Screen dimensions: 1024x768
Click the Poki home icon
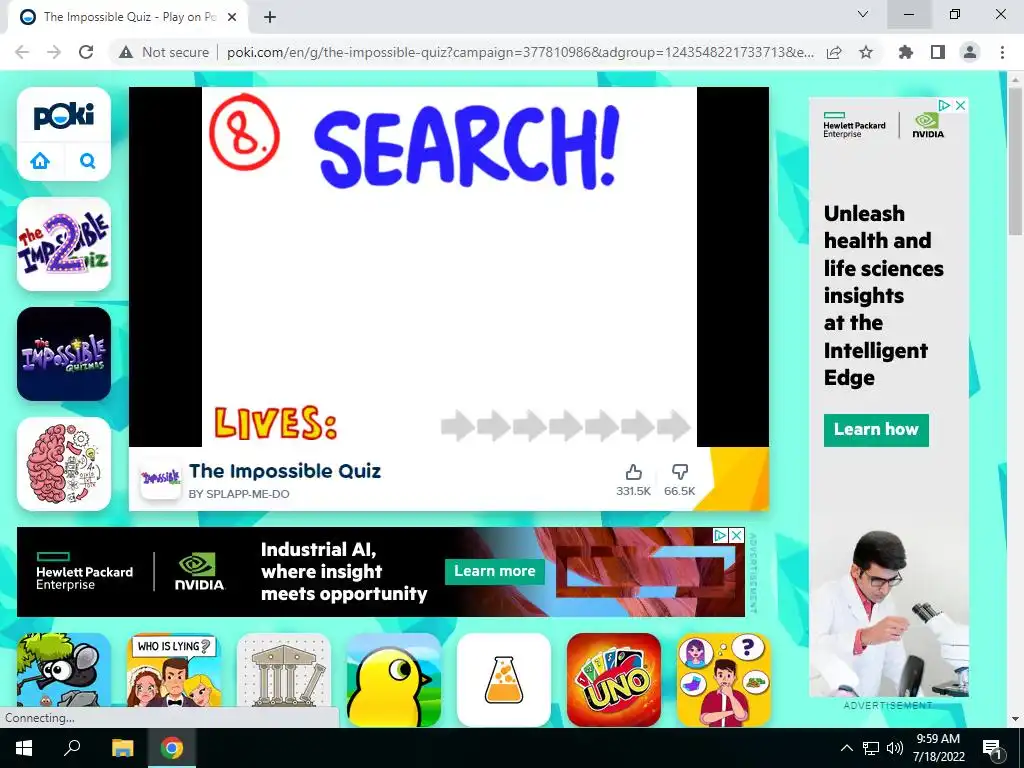click(40, 161)
